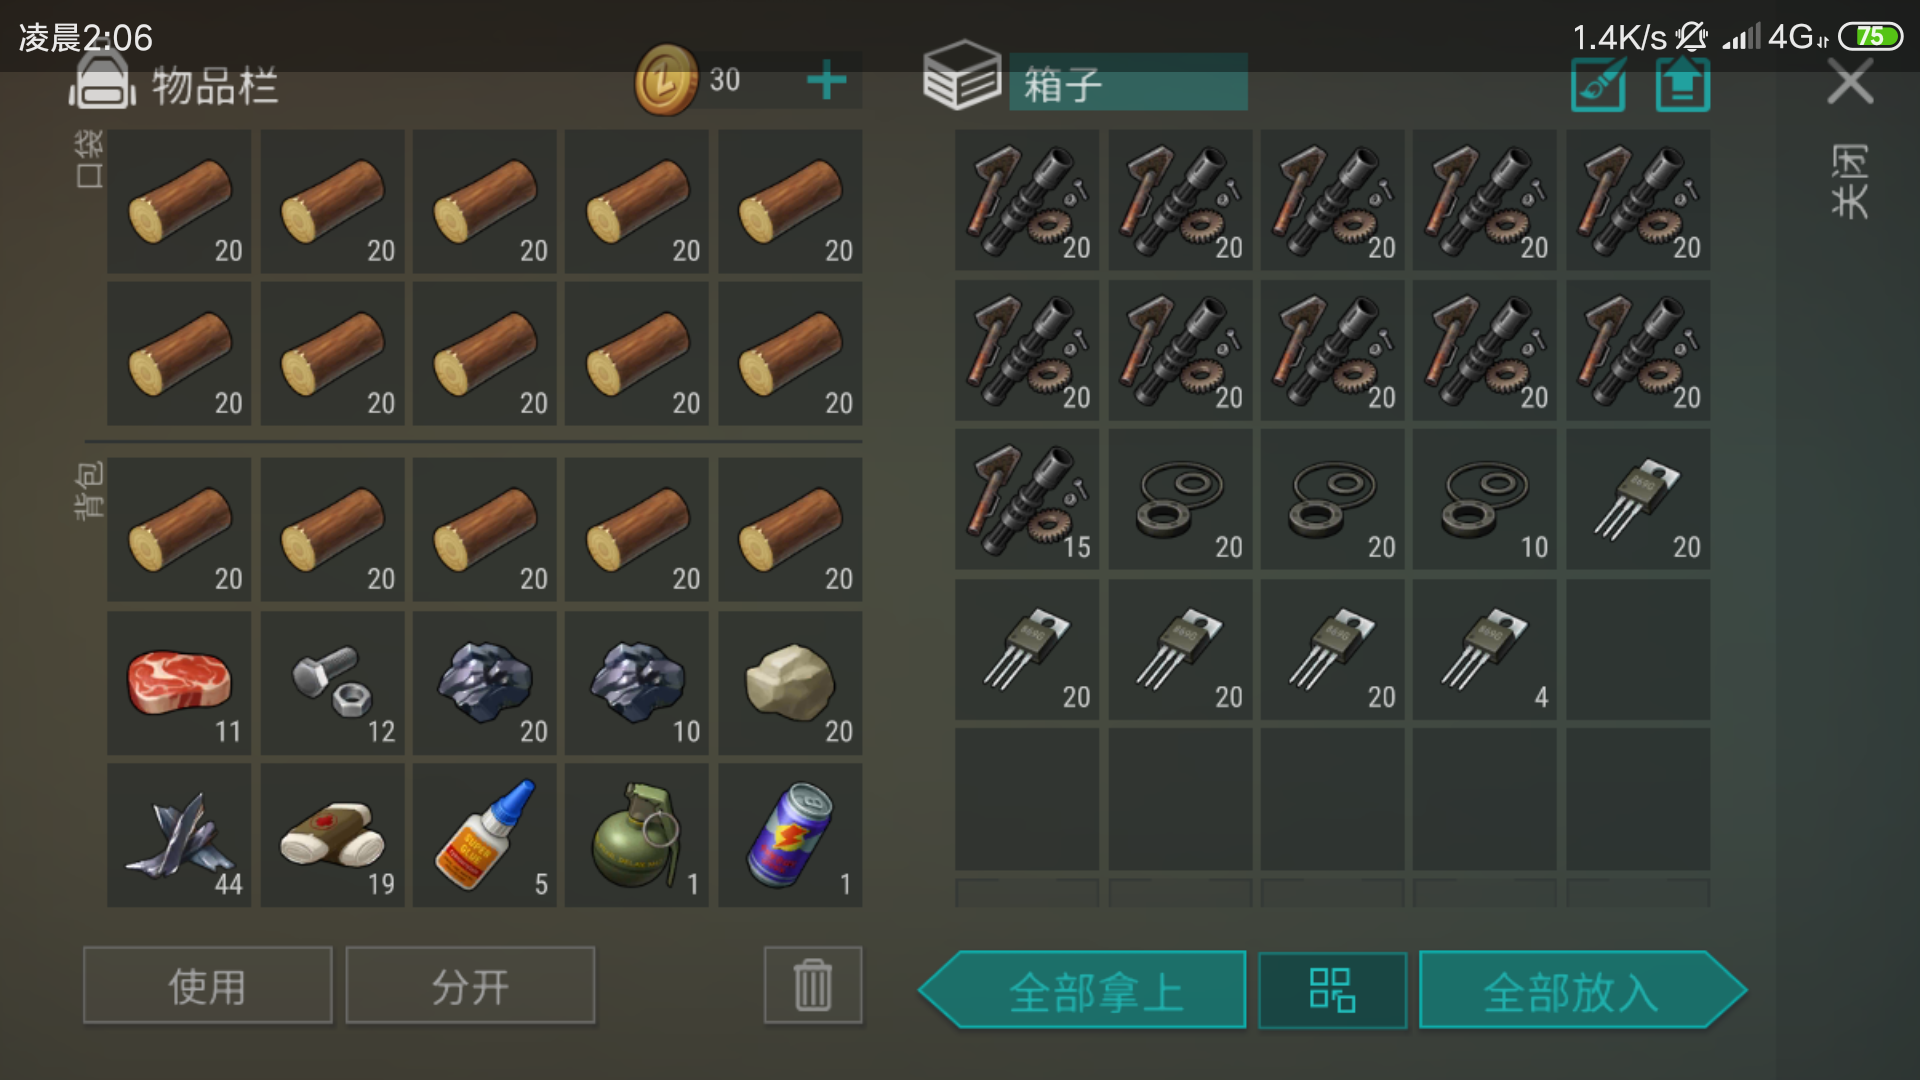The image size is (1920, 1080).
Task: Select the limestone stack of 20
Action: 790,684
